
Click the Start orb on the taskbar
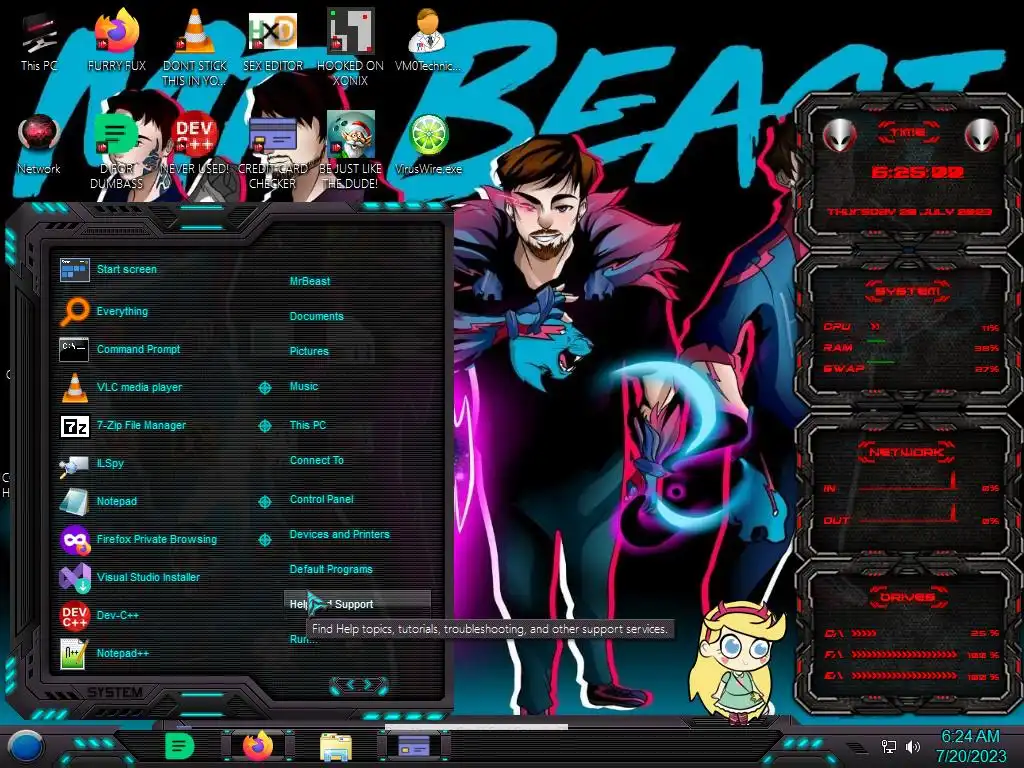point(26,748)
